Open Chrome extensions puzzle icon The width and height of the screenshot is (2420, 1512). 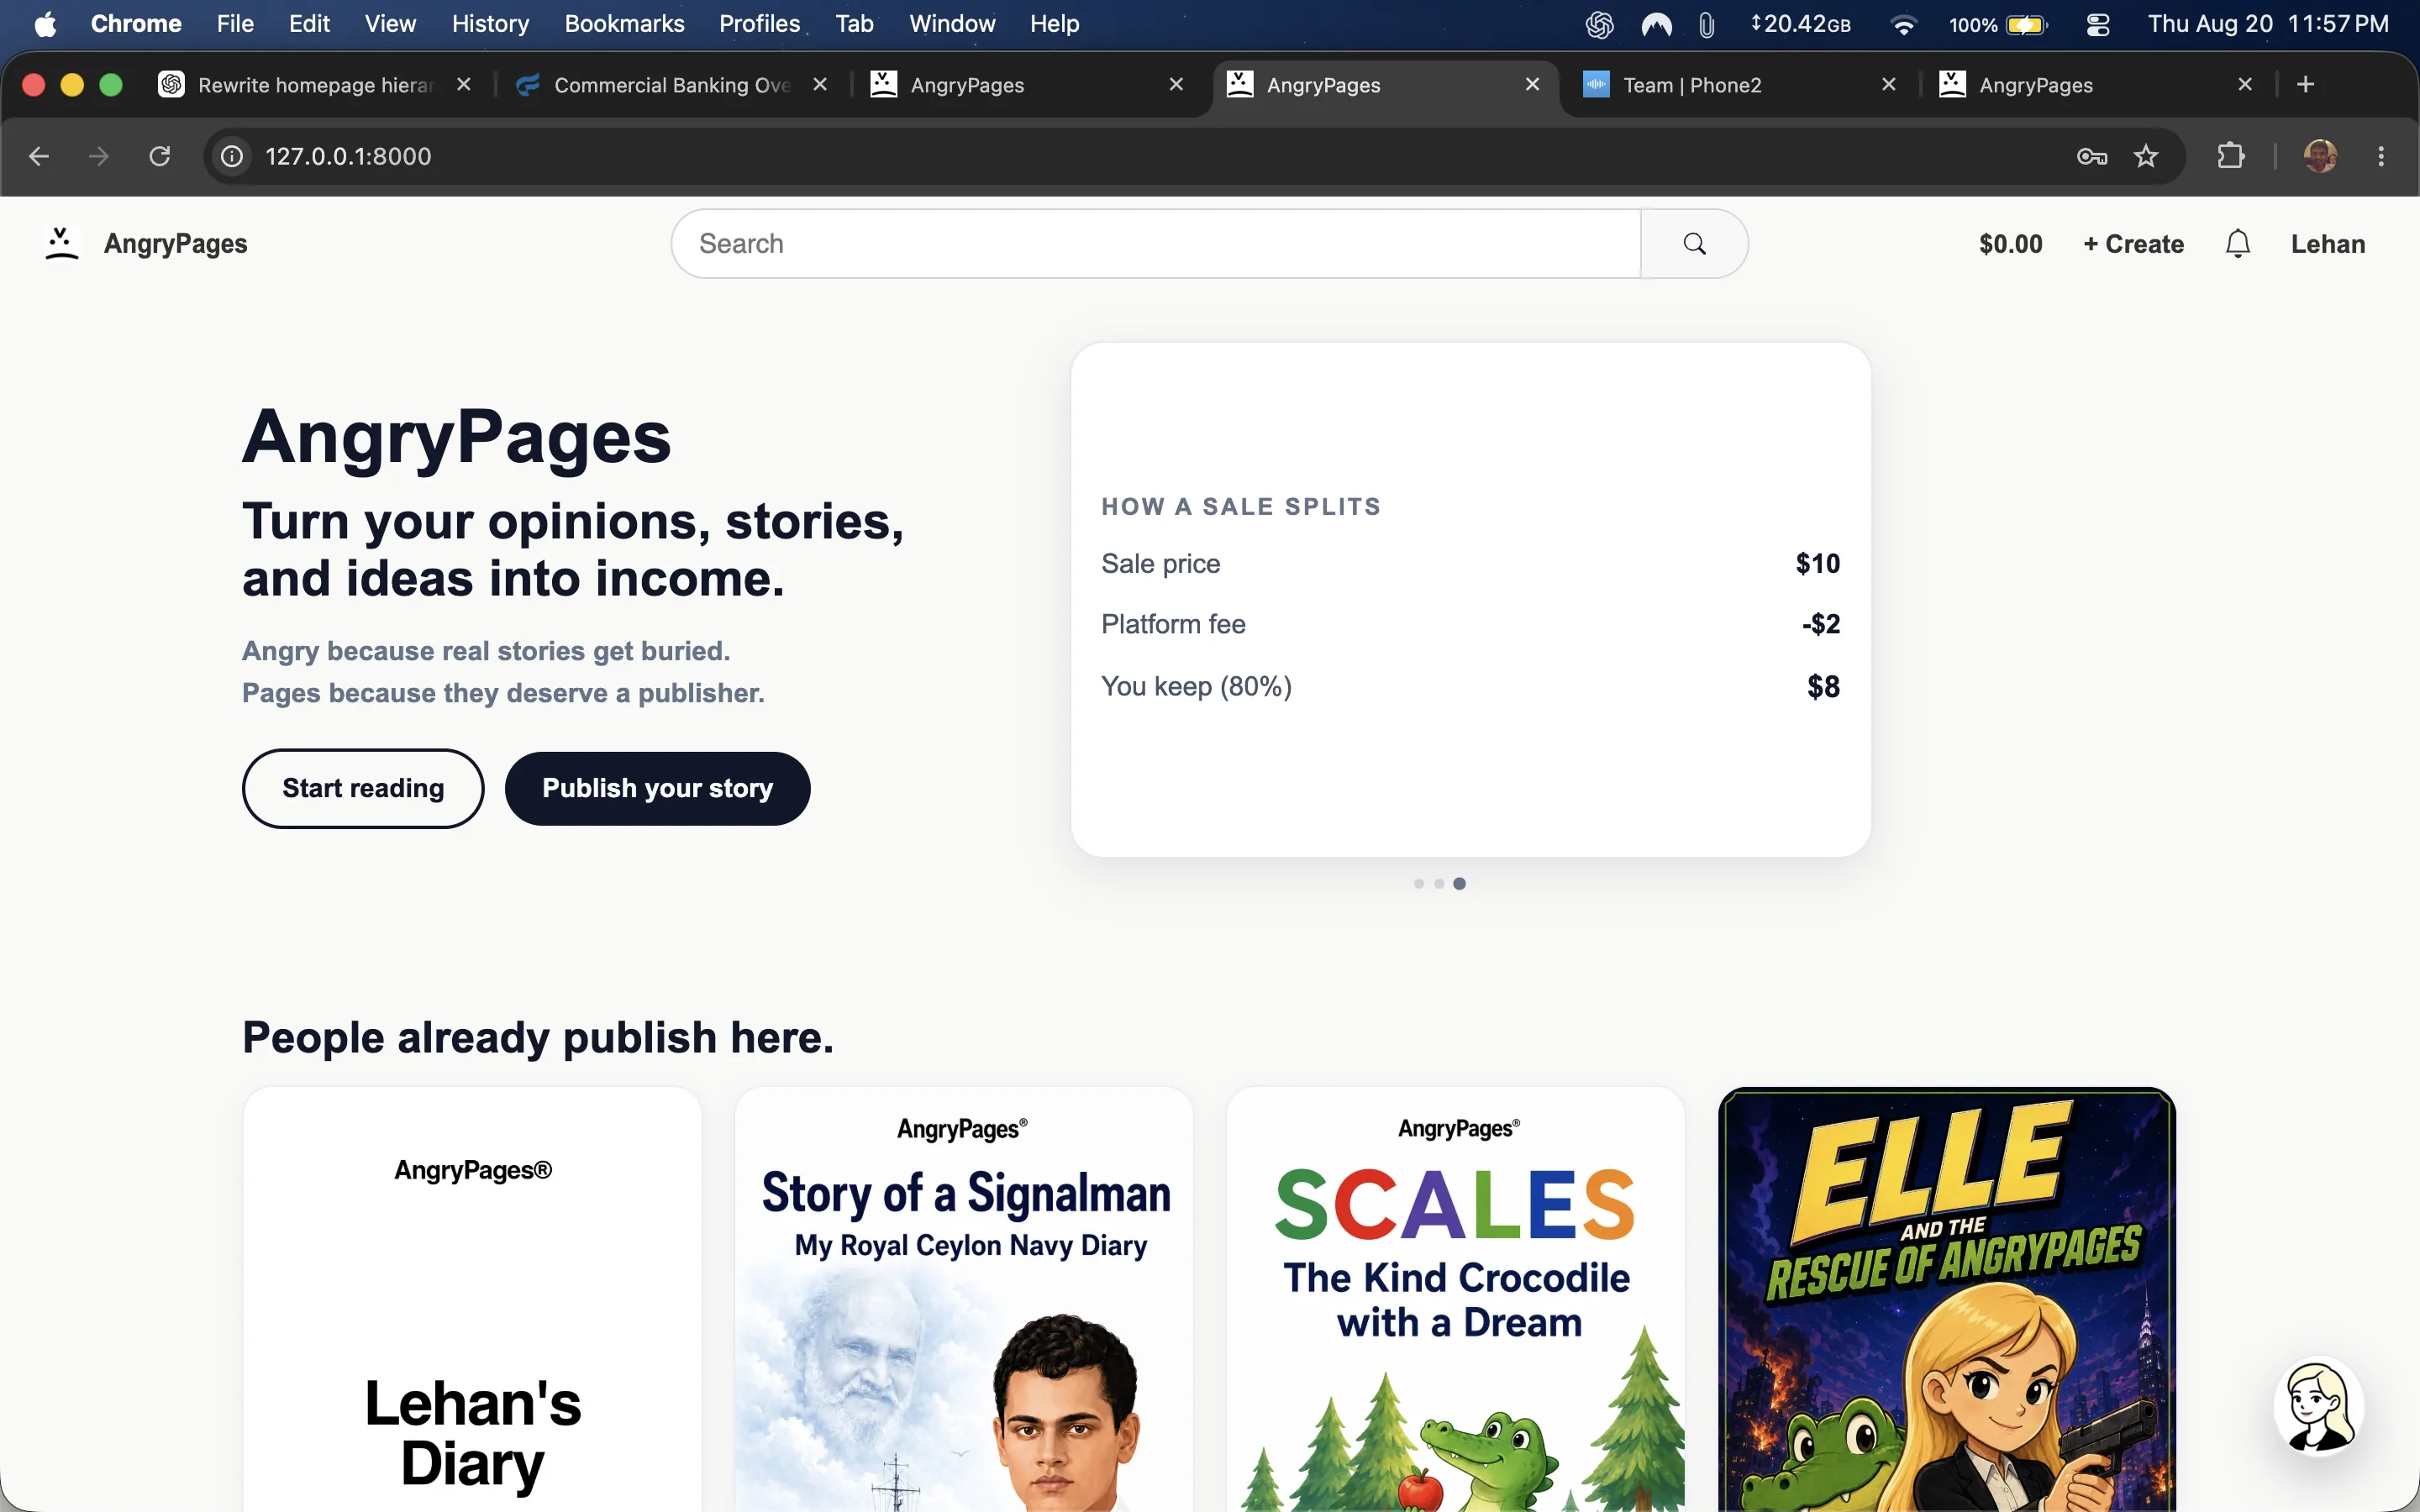(2231, 156)
